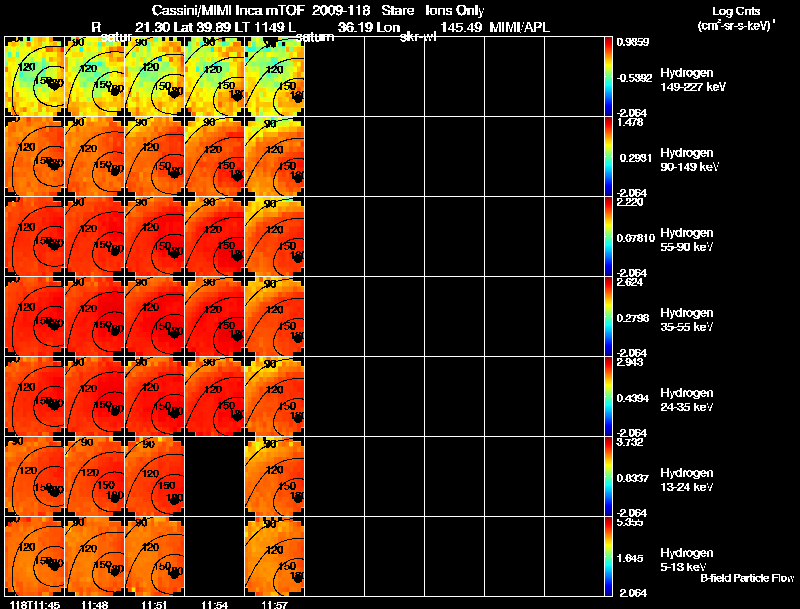
Task: Click the 'Hydrogen 55-90 keV' row label
Action: tap(687, 240)
